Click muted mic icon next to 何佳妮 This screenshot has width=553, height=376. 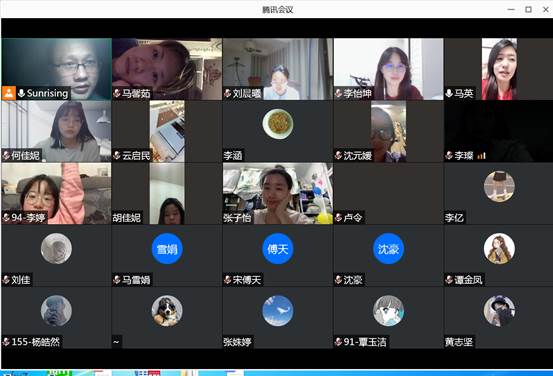pos(6,155)
